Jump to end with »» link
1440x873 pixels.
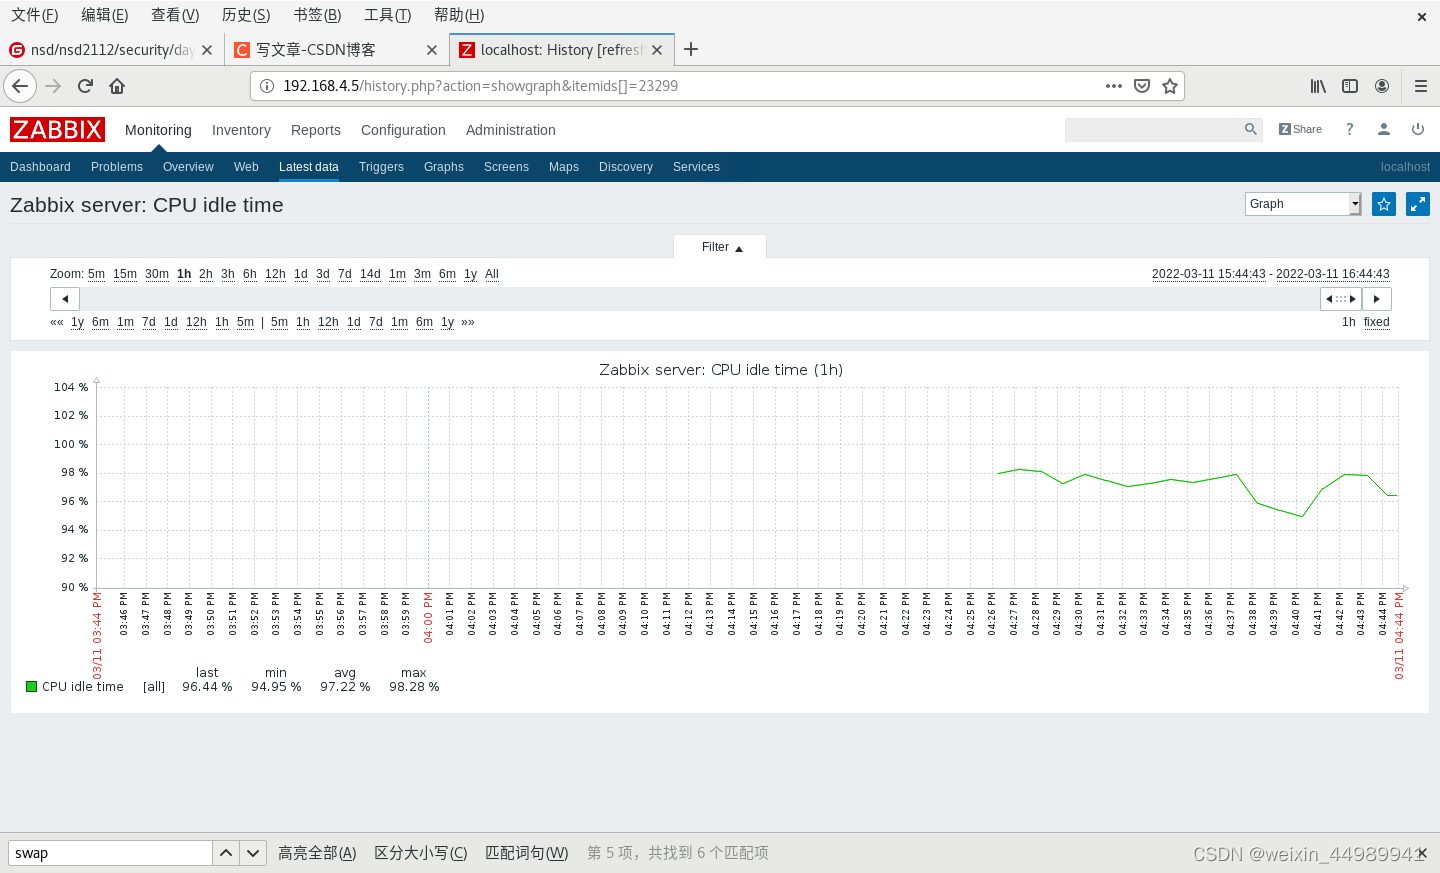[468, 322]
